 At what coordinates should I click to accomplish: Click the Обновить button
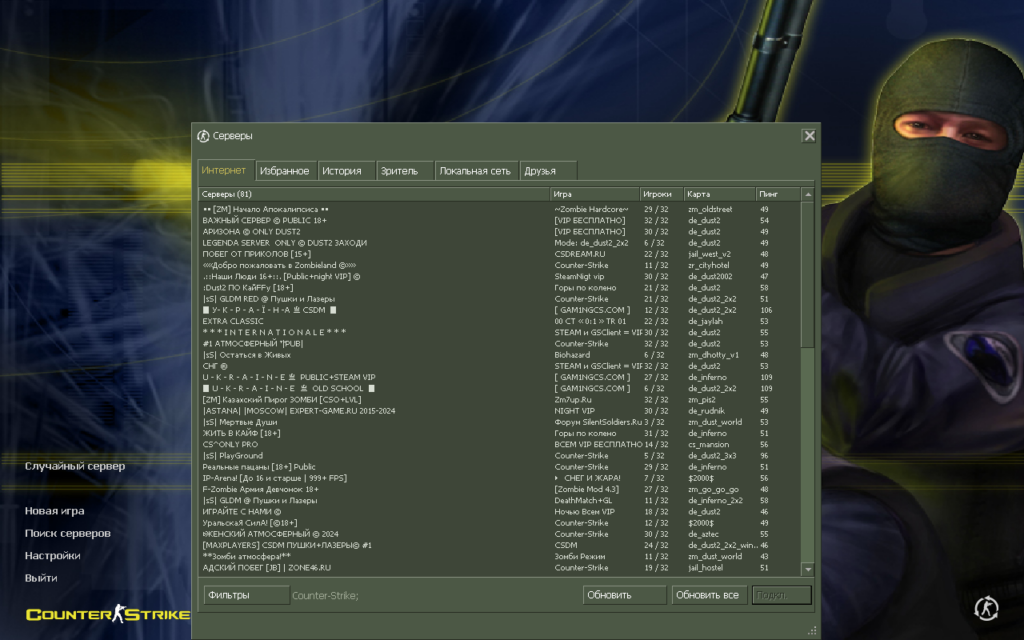pos(624,595)
